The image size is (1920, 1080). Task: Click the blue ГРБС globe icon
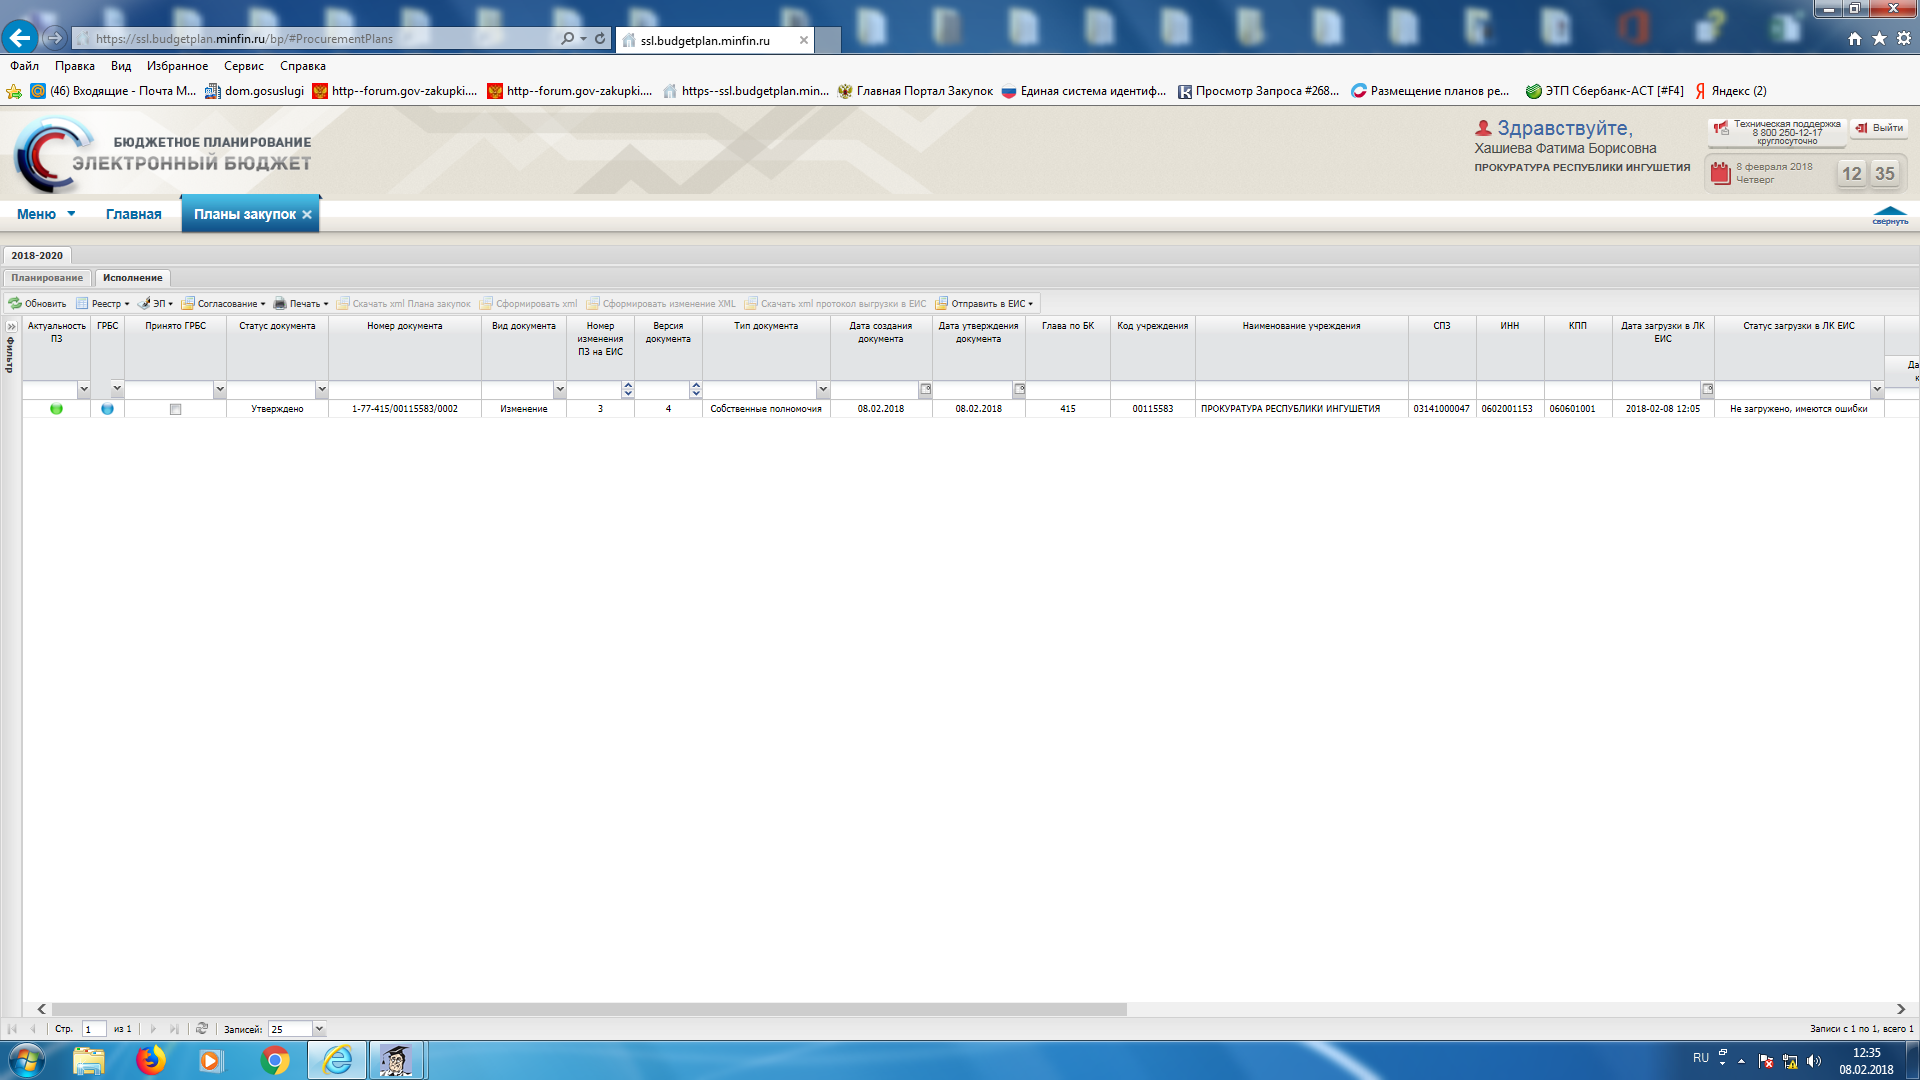tap(107, 409)
